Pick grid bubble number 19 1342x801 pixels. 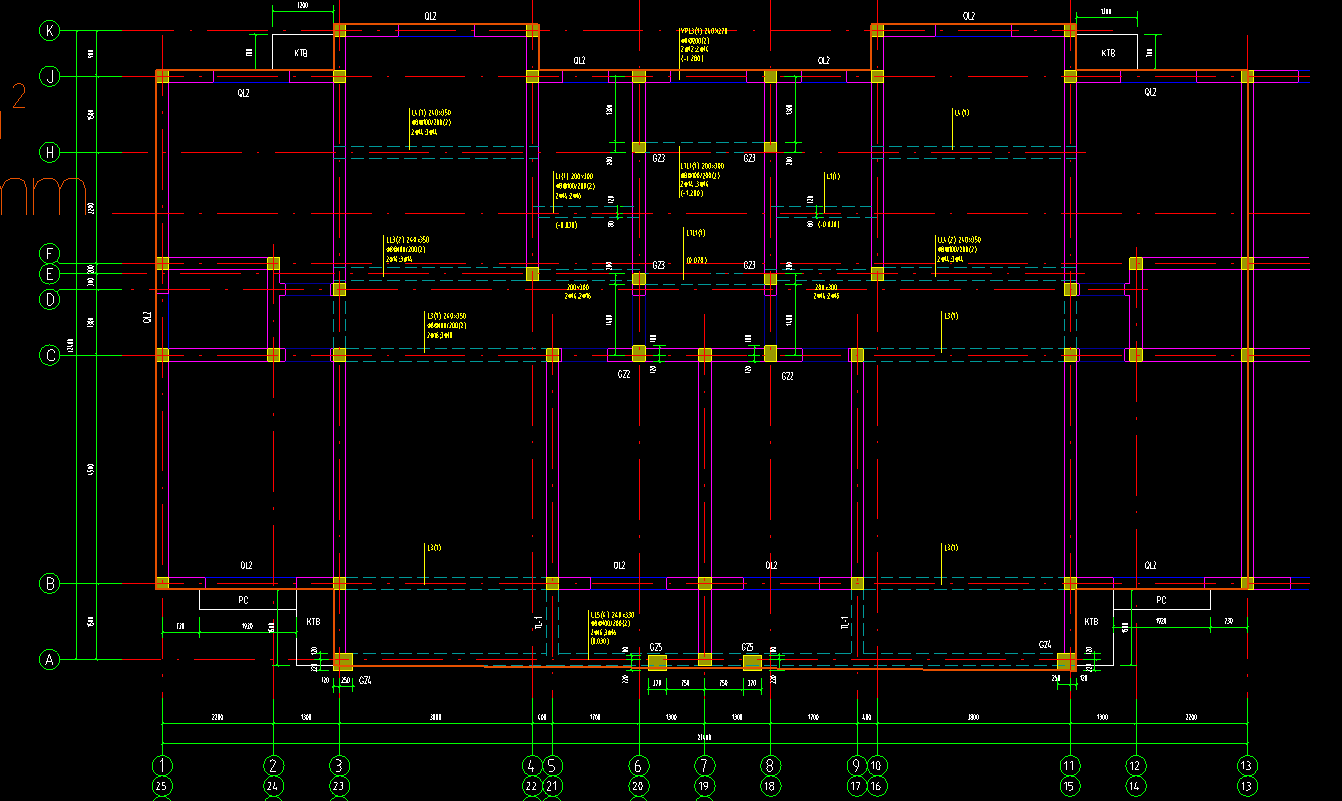pos(705,786)
